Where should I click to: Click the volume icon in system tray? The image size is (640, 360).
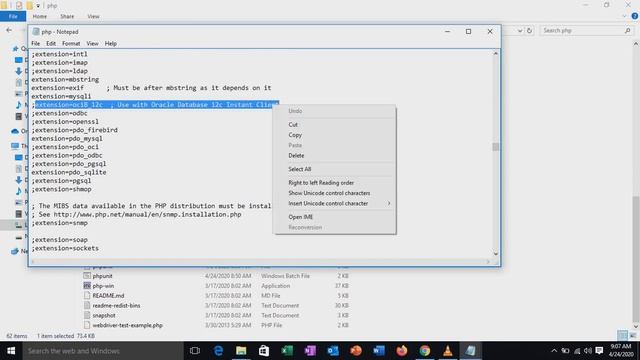coord(588,351)
